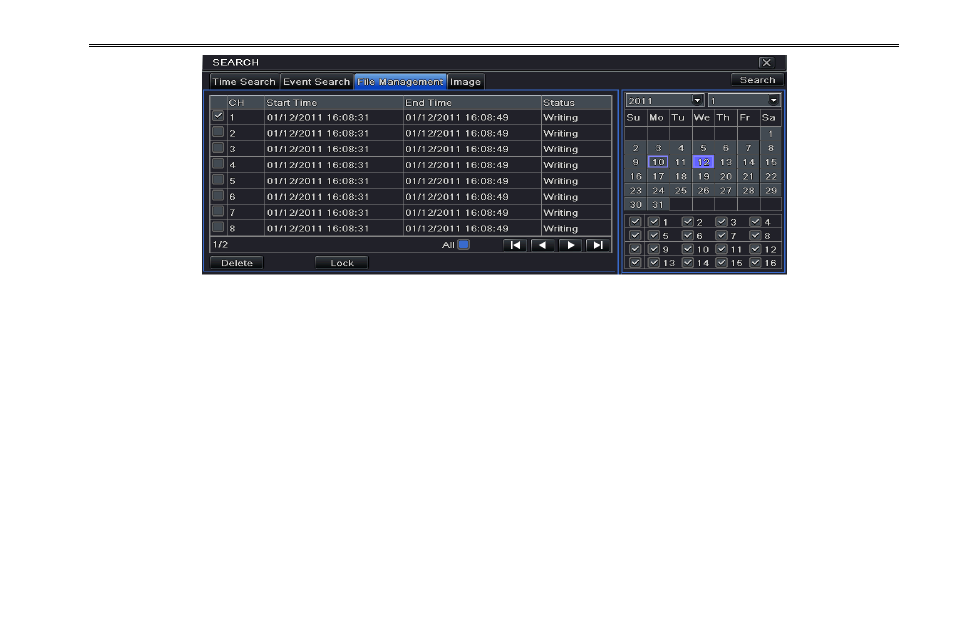This screenshot has width=955, height=636.
Task: Open the Image tab
Action: tap(465, 82)
